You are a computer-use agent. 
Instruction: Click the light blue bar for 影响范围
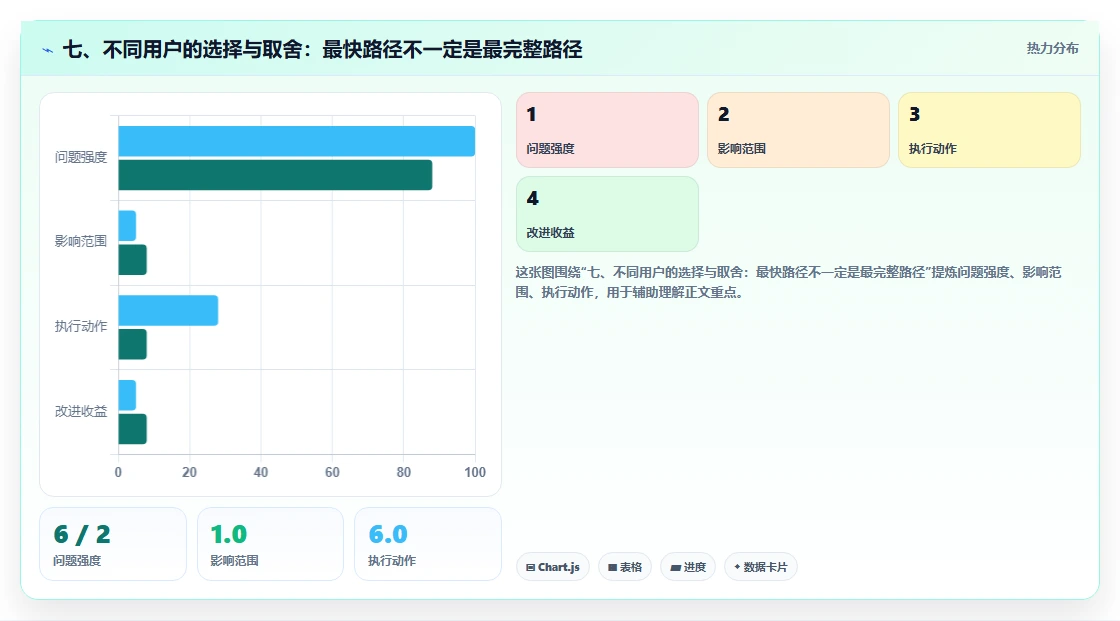pyautogui.click(x=127, y=226)
